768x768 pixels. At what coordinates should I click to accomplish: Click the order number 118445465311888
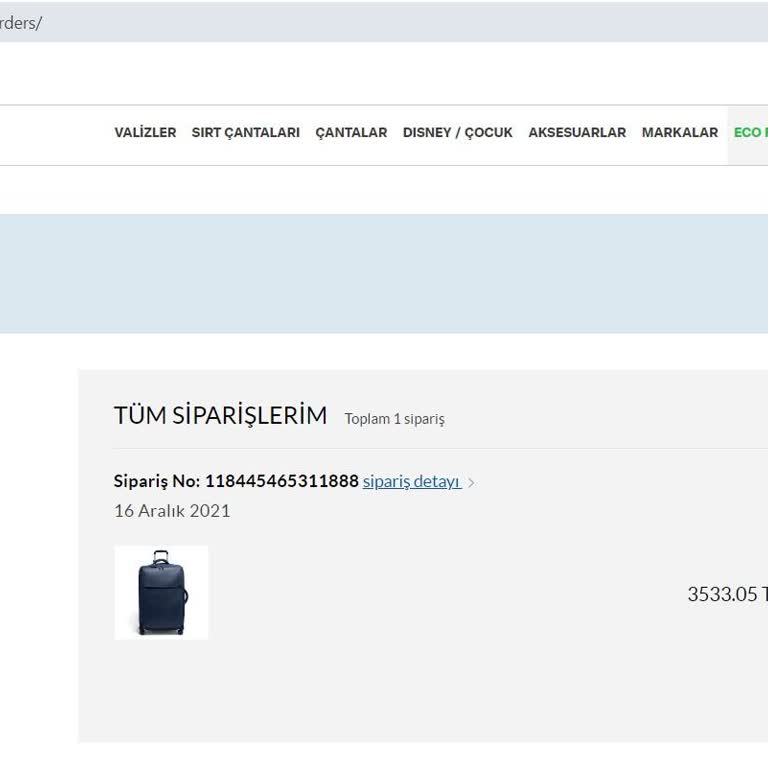(x=282, y=481)
